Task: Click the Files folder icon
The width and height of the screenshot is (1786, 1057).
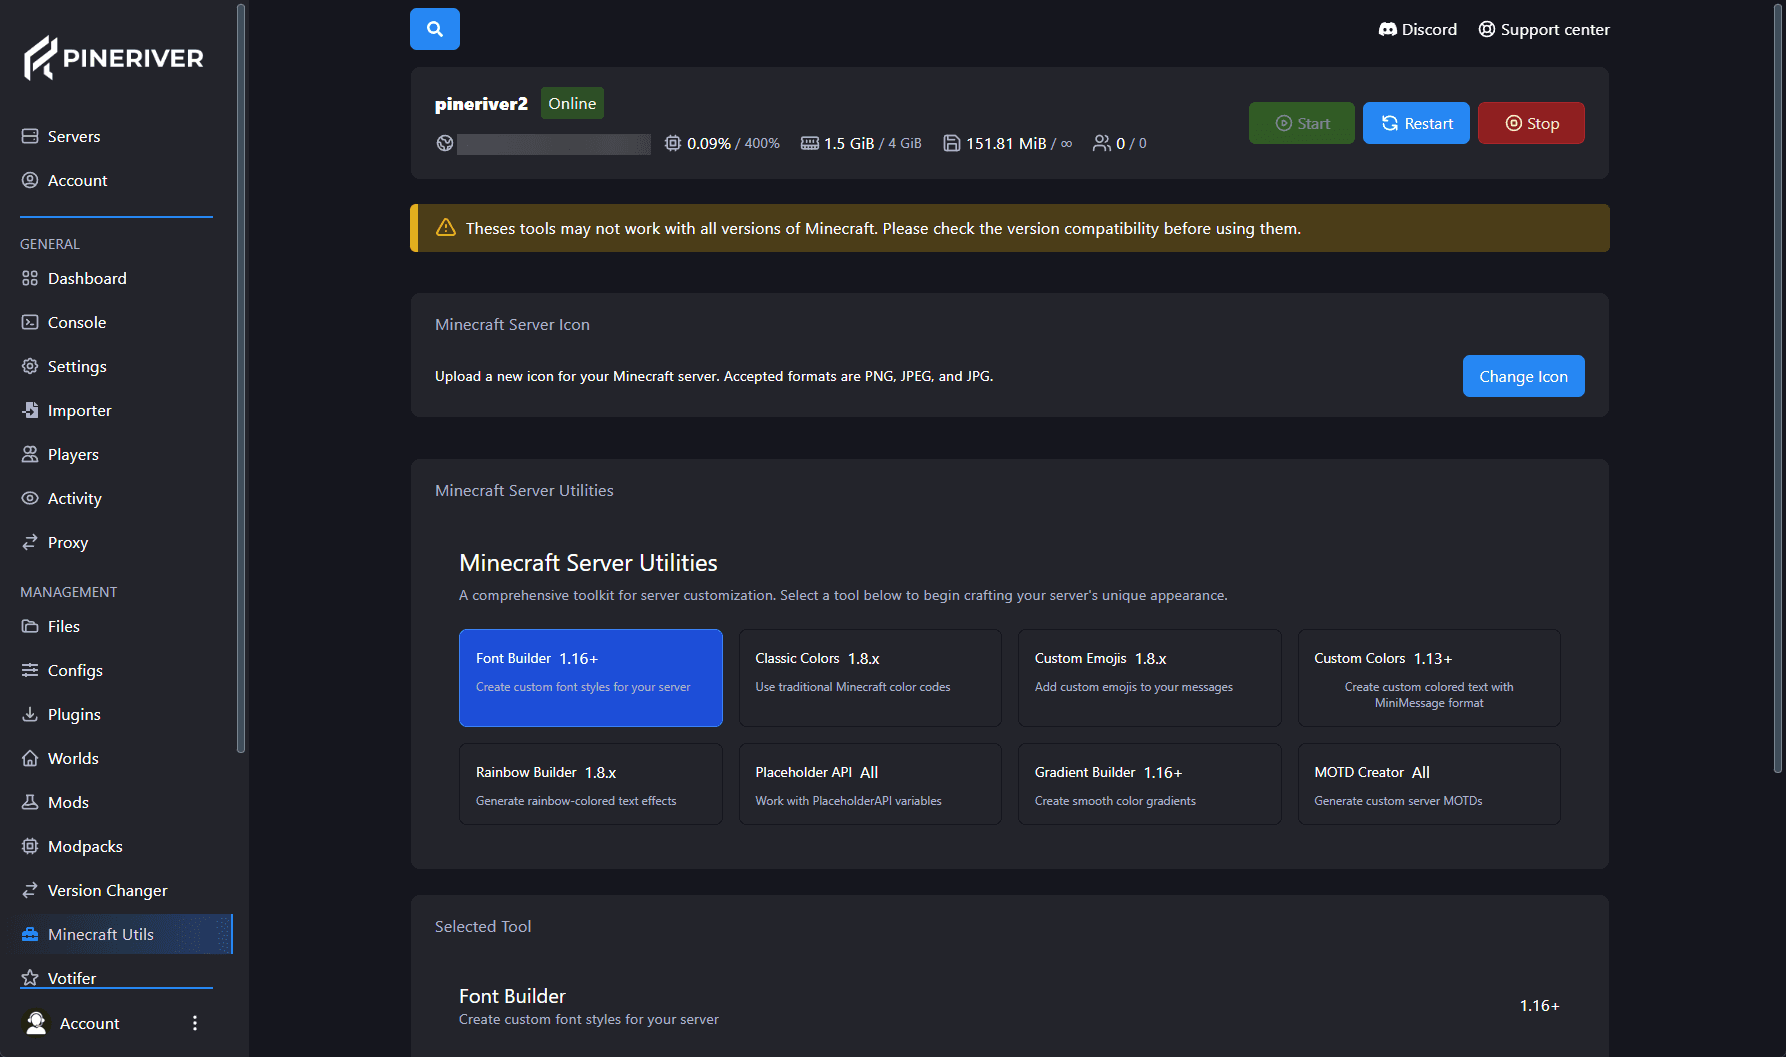Action: pos(30,626)
